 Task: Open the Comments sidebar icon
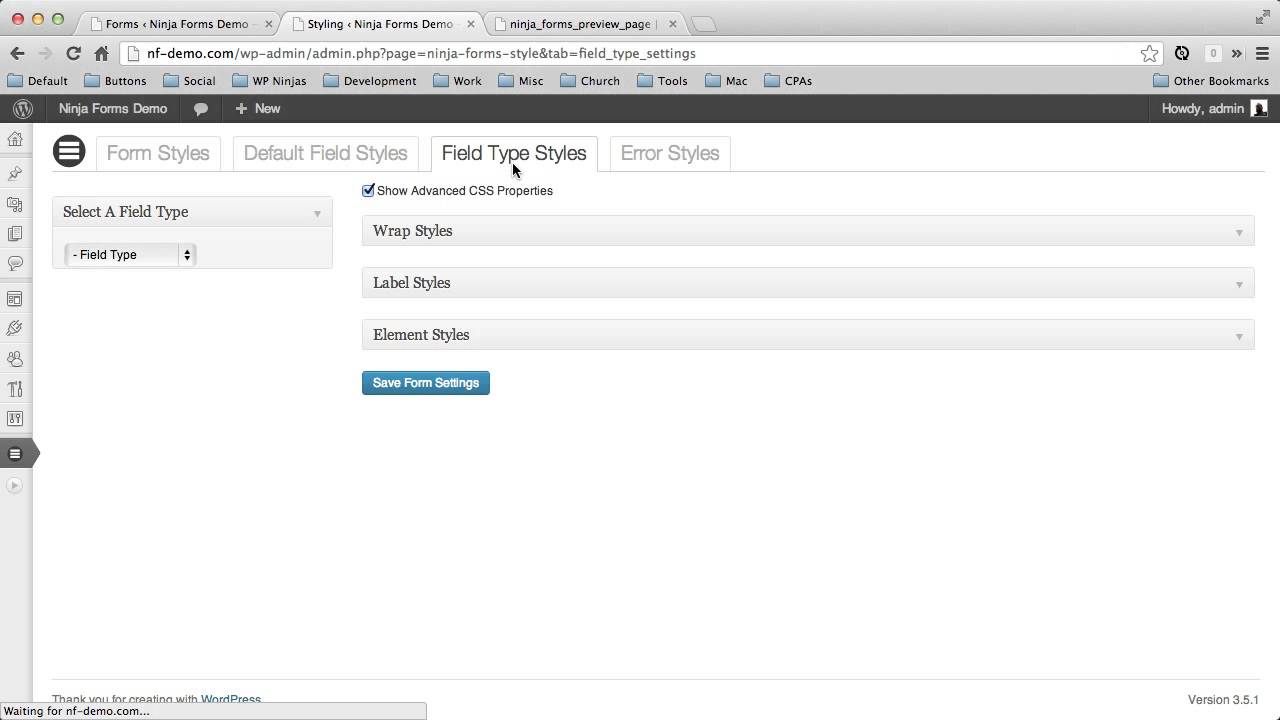pos(15,264)
